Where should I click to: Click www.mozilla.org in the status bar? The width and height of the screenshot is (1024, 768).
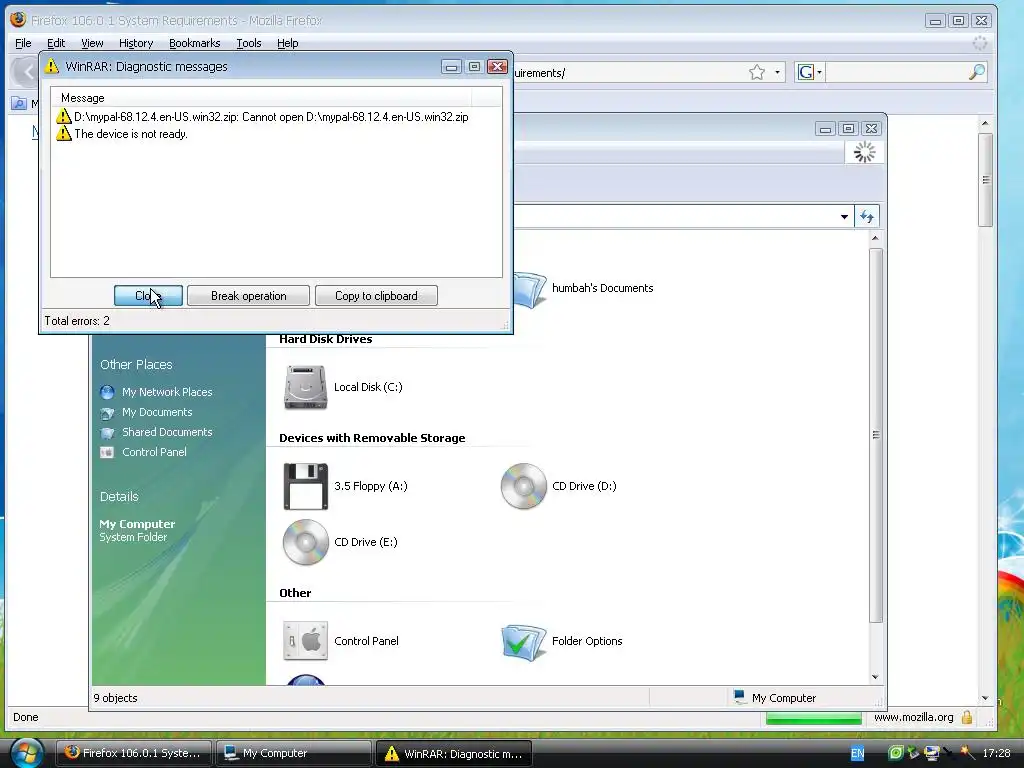tap(914, 717)
